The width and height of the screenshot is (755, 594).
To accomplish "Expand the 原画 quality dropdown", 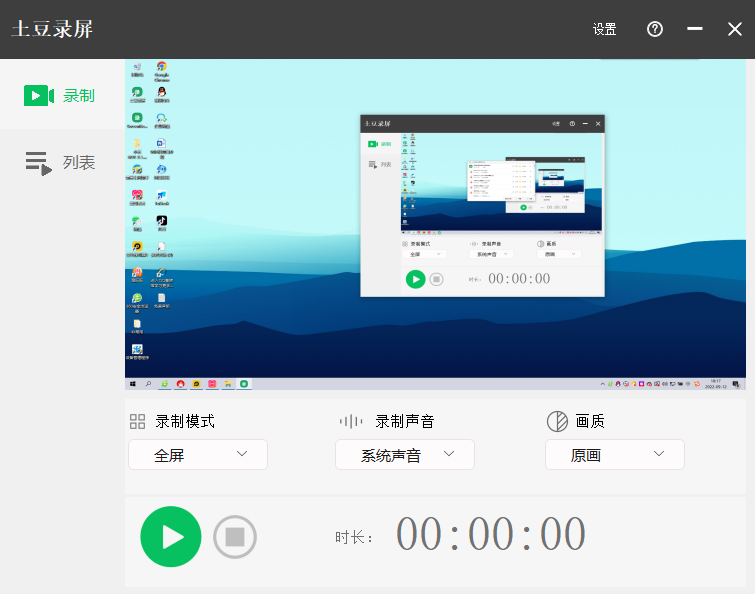I will (x=614, y=455).
